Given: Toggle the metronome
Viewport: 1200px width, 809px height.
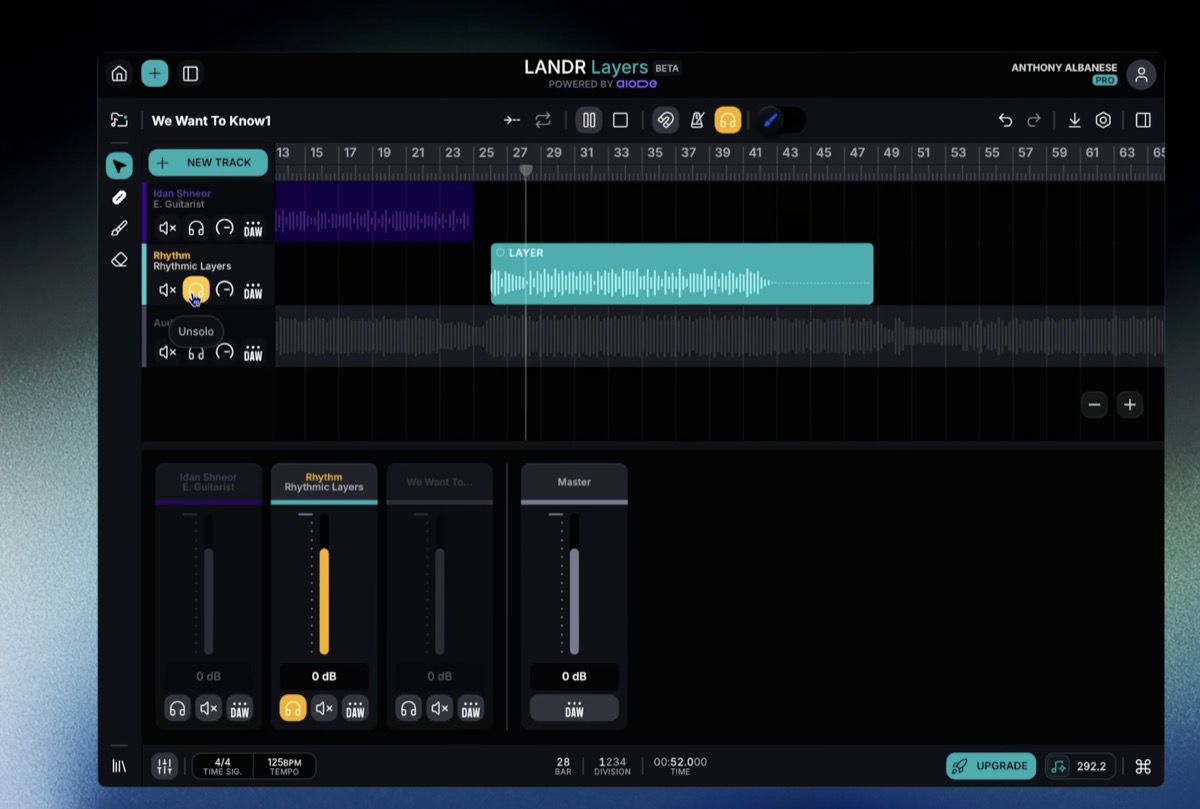Looking at the screenshot, I should click(697, 120).
